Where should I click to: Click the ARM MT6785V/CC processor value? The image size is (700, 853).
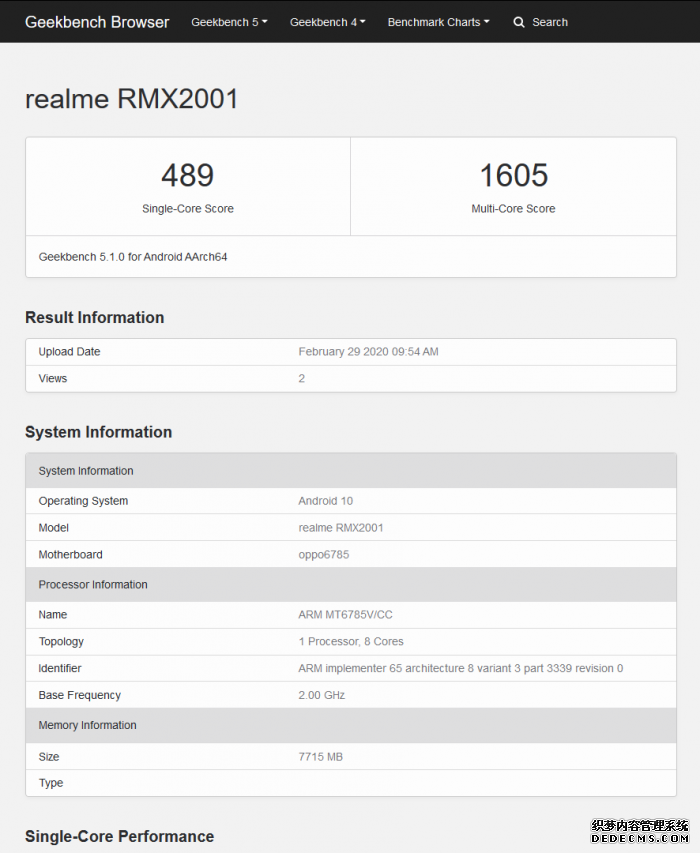(345, 615)
